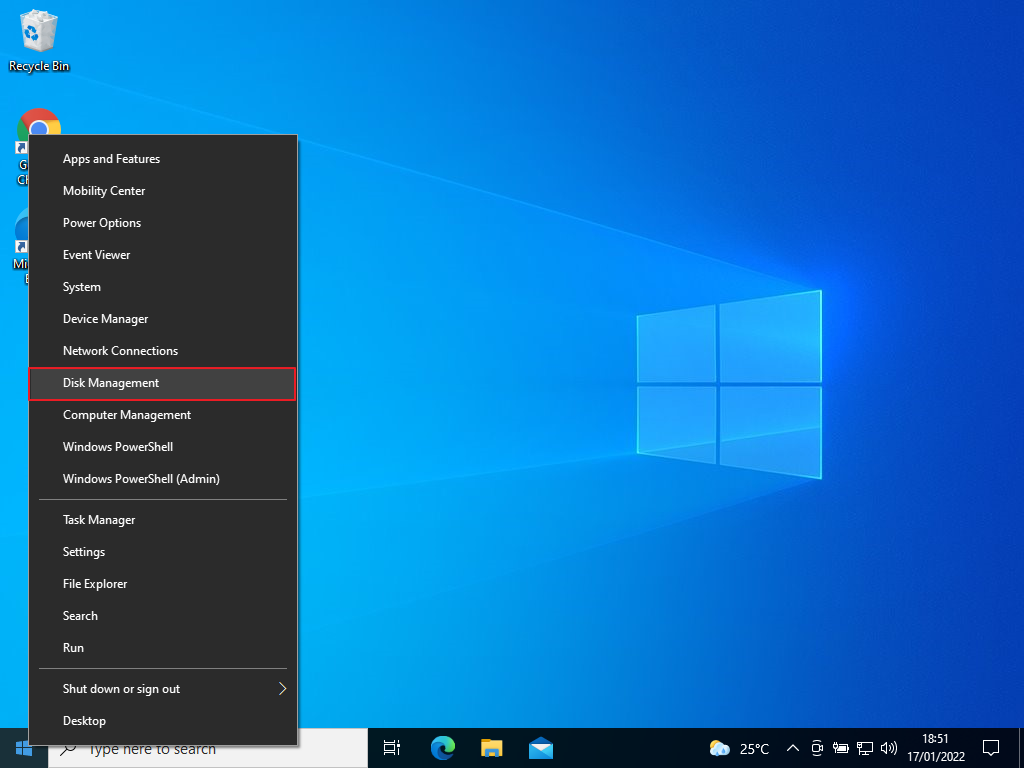Open the network tray icon

pos(865,748)
